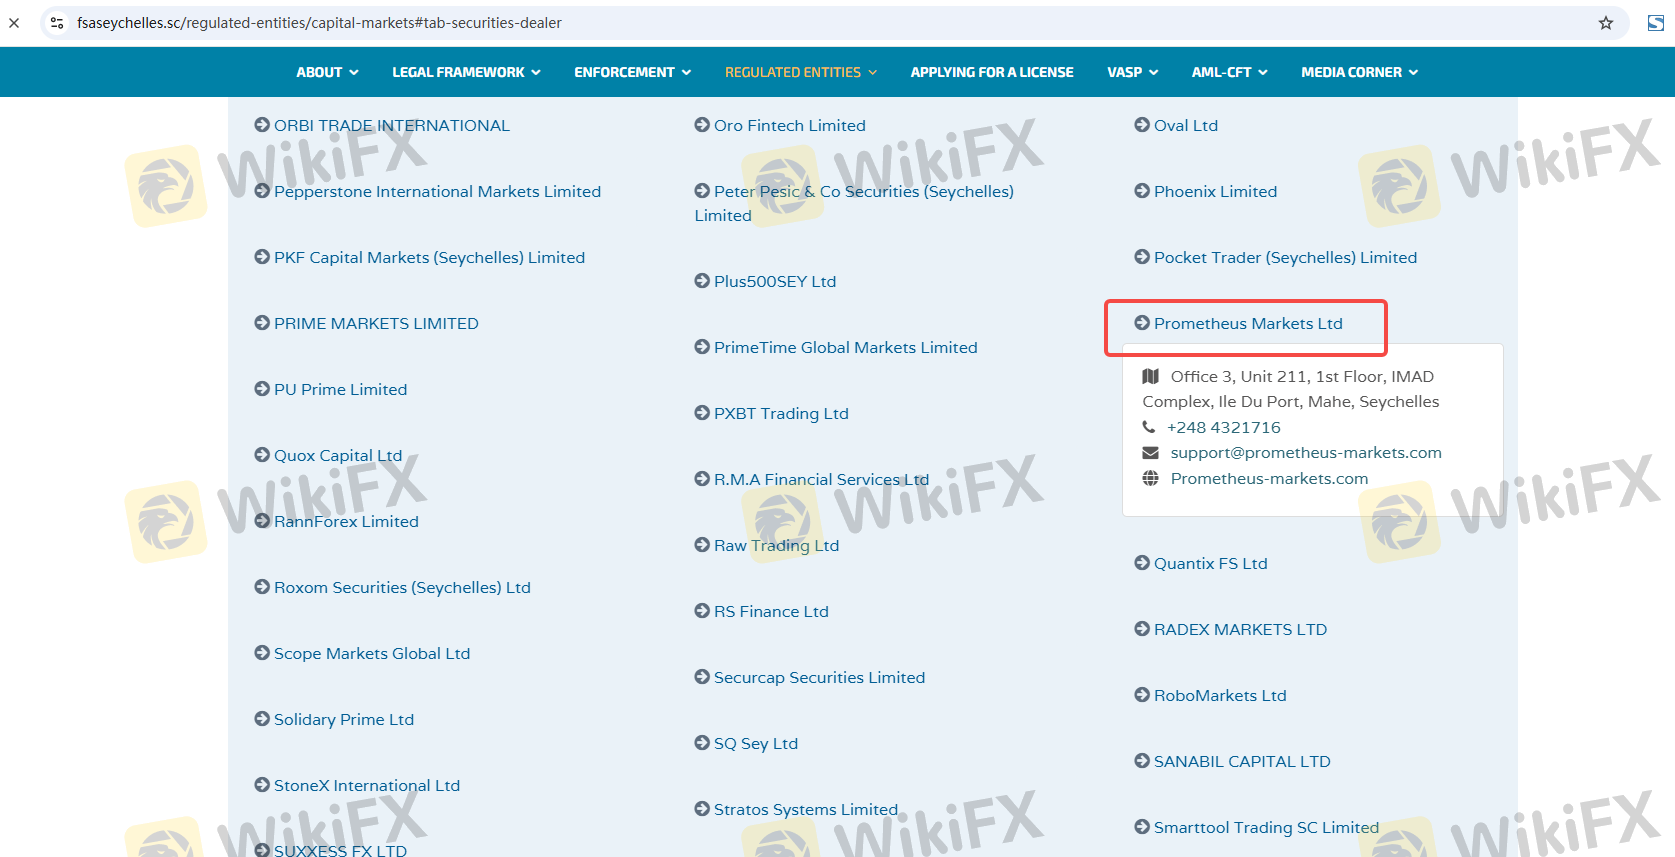The height and width of the screenshot is (857, 1675).
Task: Open PRIME MARKETS LIMITED entry
Action: [x=376, y=323]
